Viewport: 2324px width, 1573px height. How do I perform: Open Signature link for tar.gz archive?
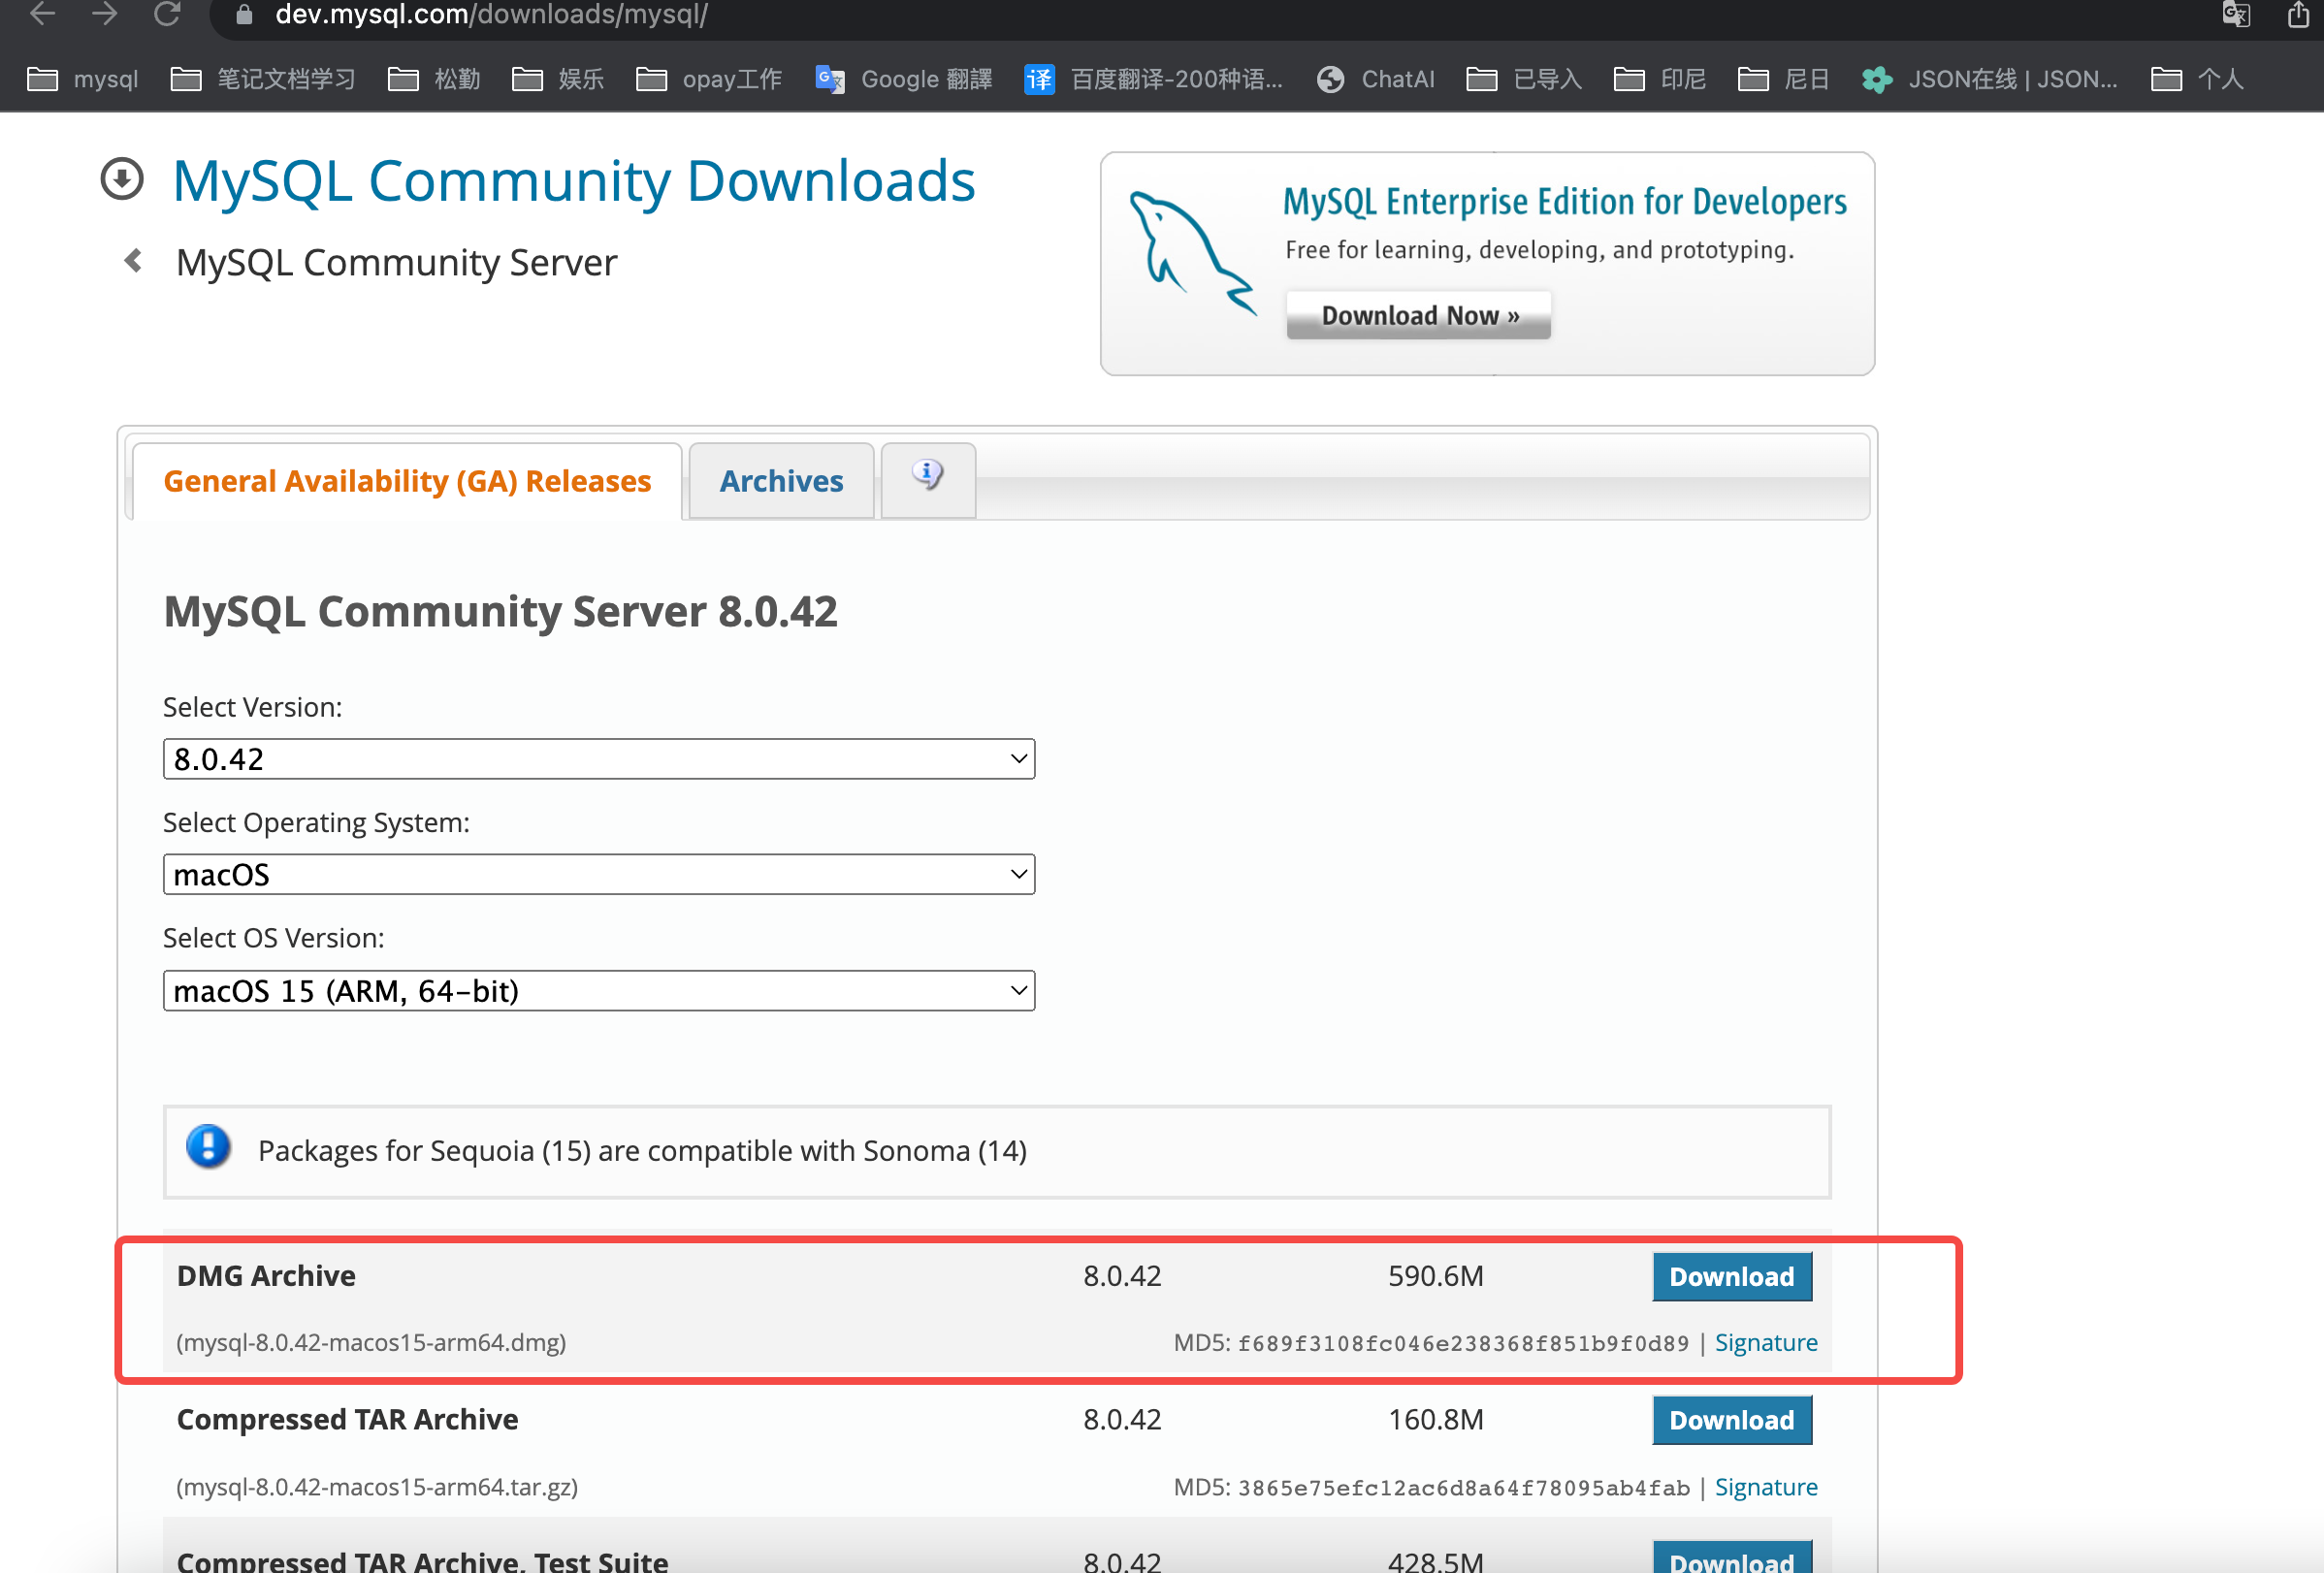[x=1766, y=1487]
